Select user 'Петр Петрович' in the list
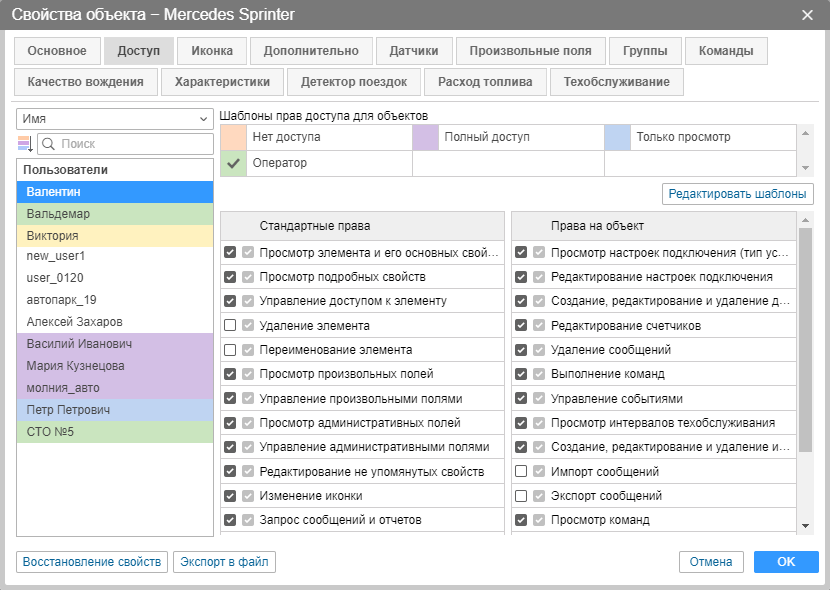Viewport: 830px width, 590px height. 115,410
